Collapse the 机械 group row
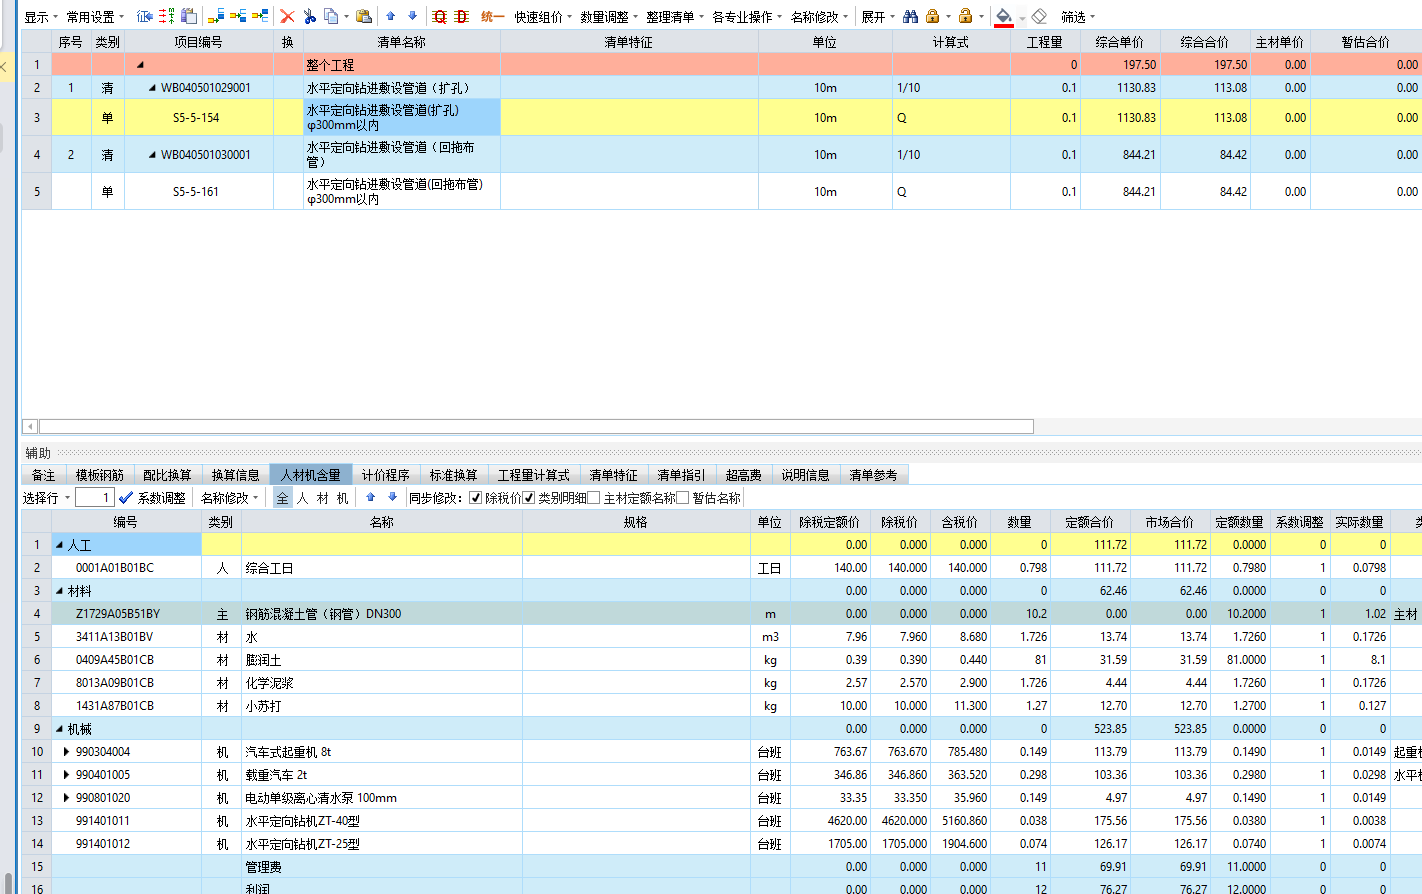This screenshot has width=1422, height=894. coord(59,729)
